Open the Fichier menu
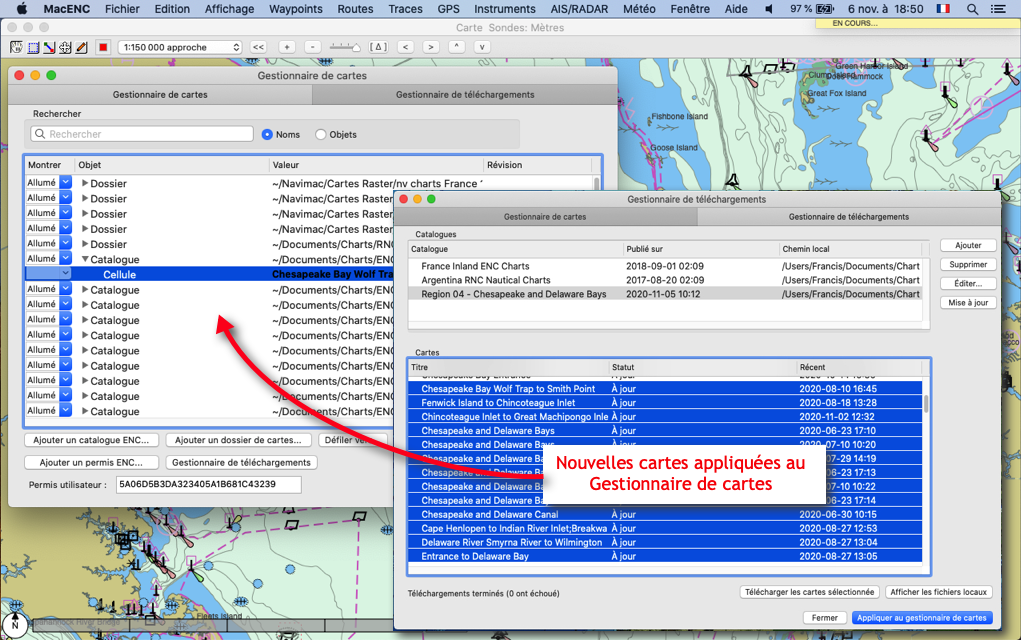Screen dimensions: 1021x640 tap(122, 9)
